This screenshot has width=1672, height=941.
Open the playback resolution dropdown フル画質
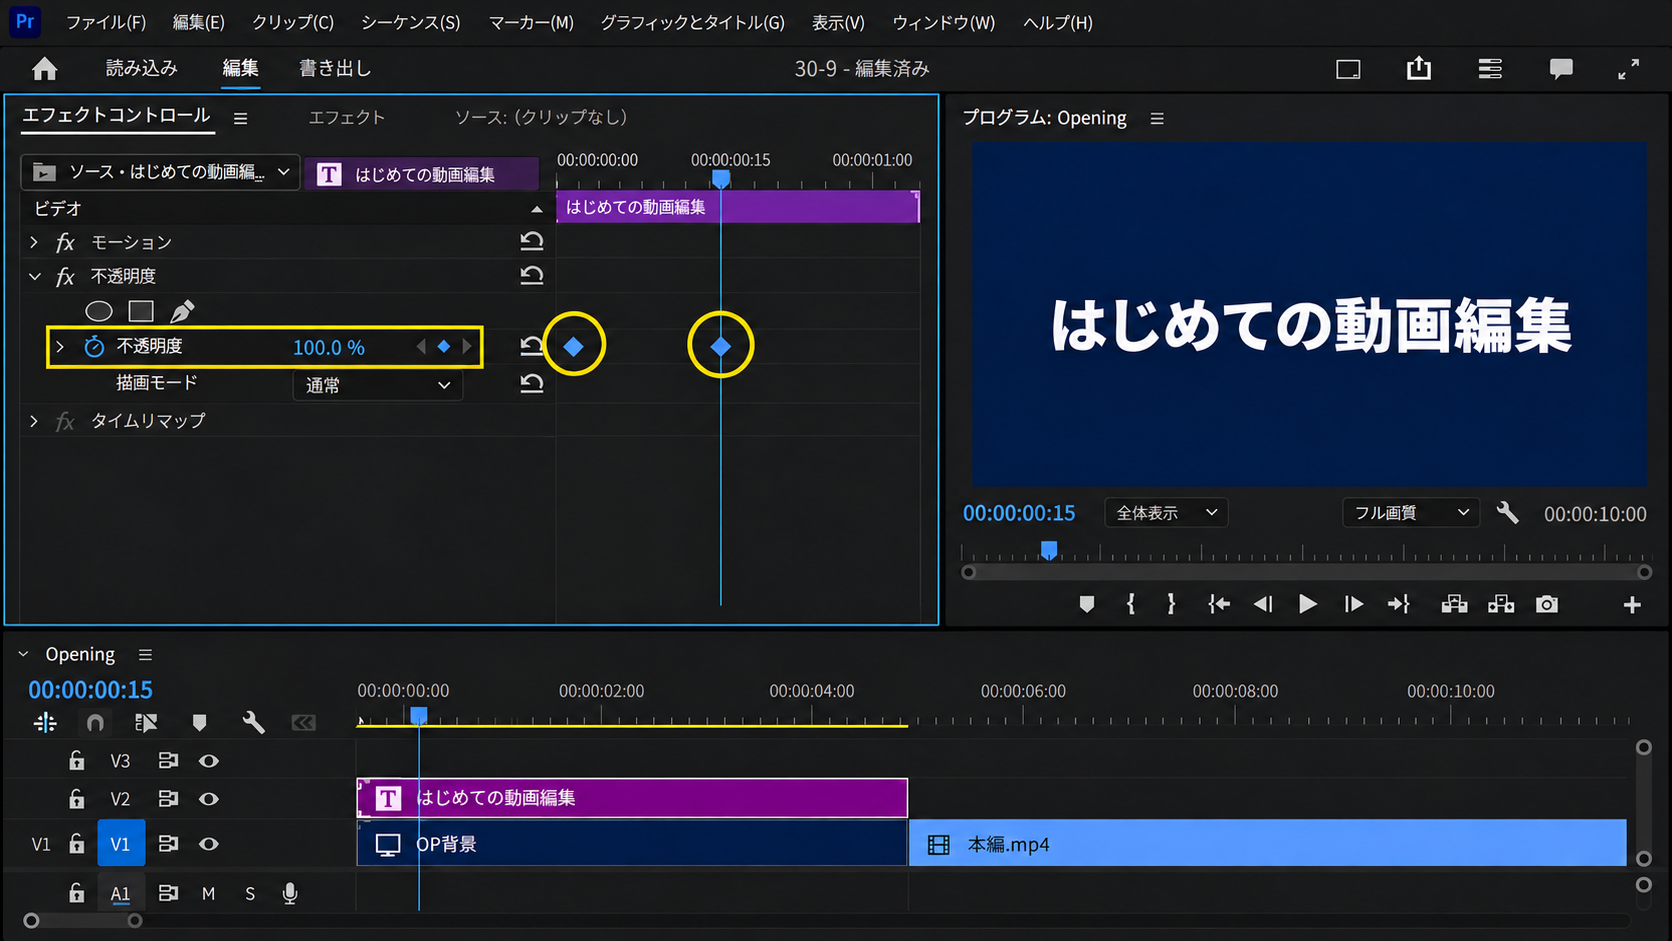pyautogui.click(x=1410, y=513)
